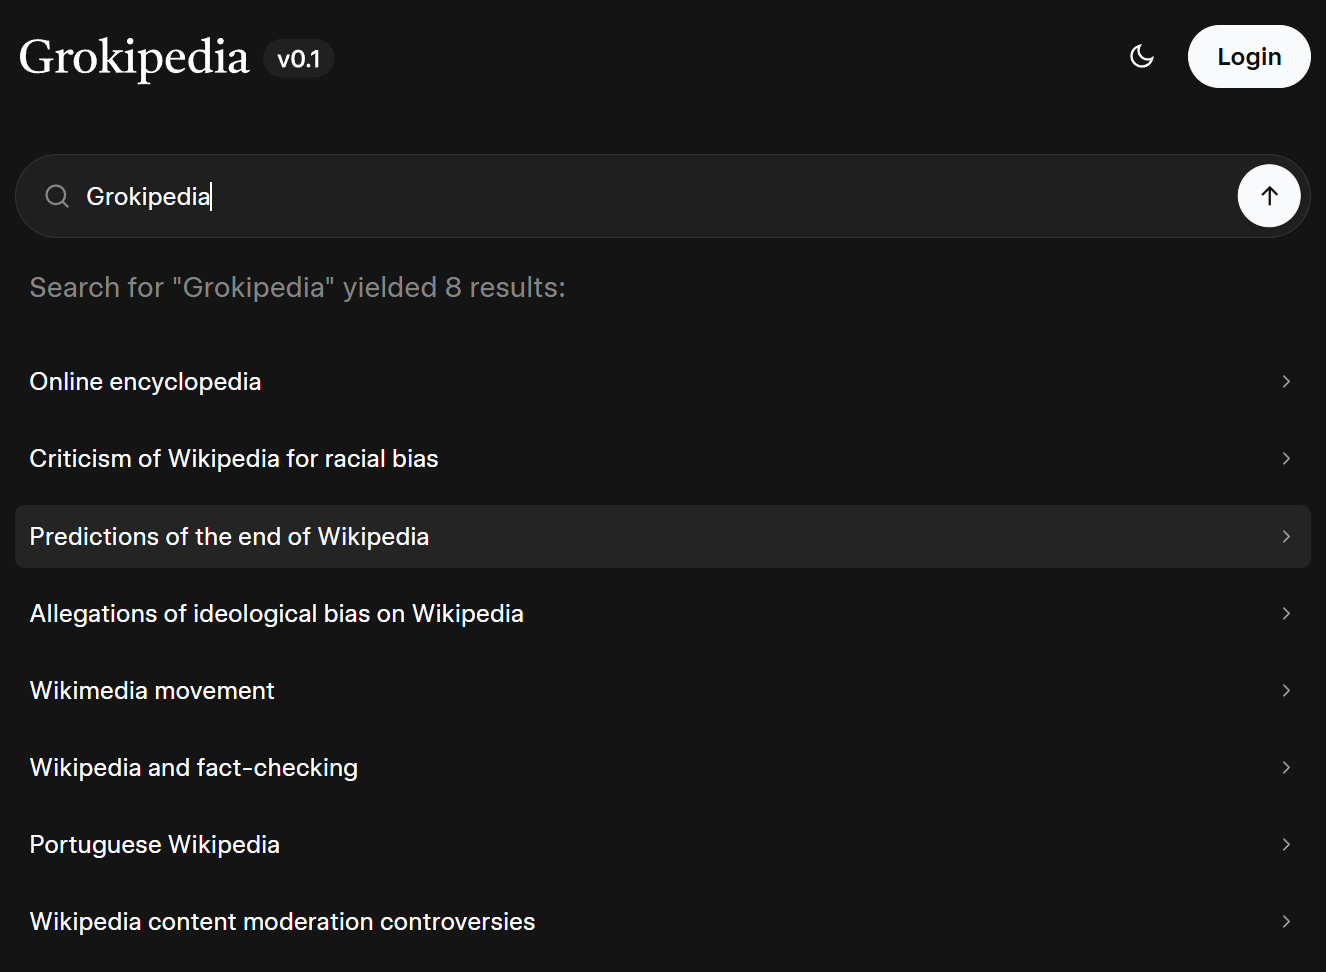
Task: Open Allegations of ideological bias on Wikipedia
Action: [277, 614]
